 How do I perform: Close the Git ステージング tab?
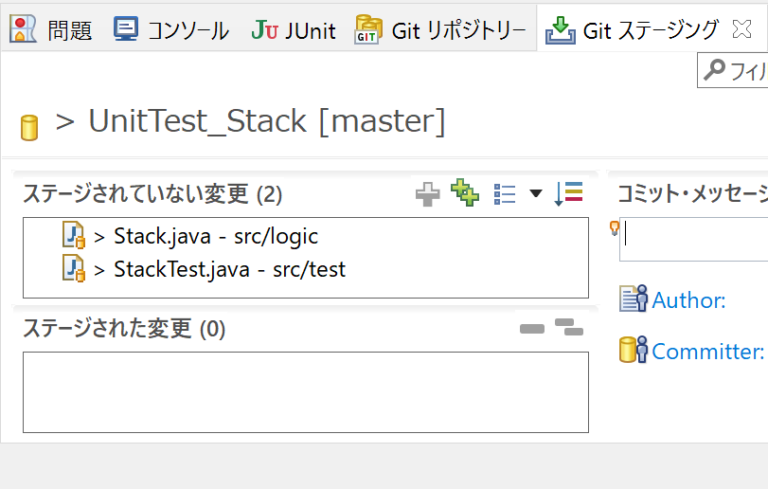coord(741,30)
